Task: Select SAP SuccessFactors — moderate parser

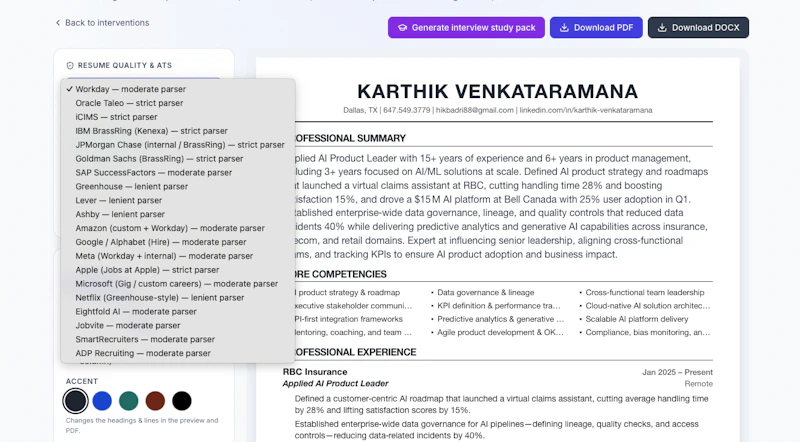Action: pos(178,173)
